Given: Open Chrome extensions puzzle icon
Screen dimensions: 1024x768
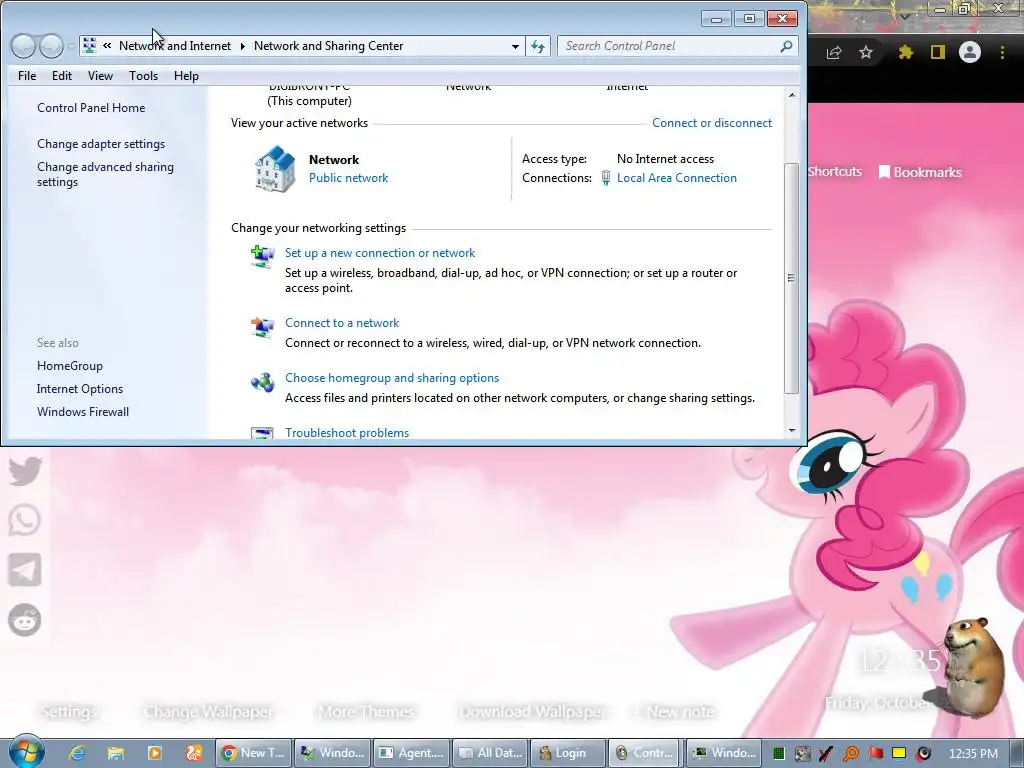Looking at the screenshot, I should pyautogui.click(x=905, y=52).
